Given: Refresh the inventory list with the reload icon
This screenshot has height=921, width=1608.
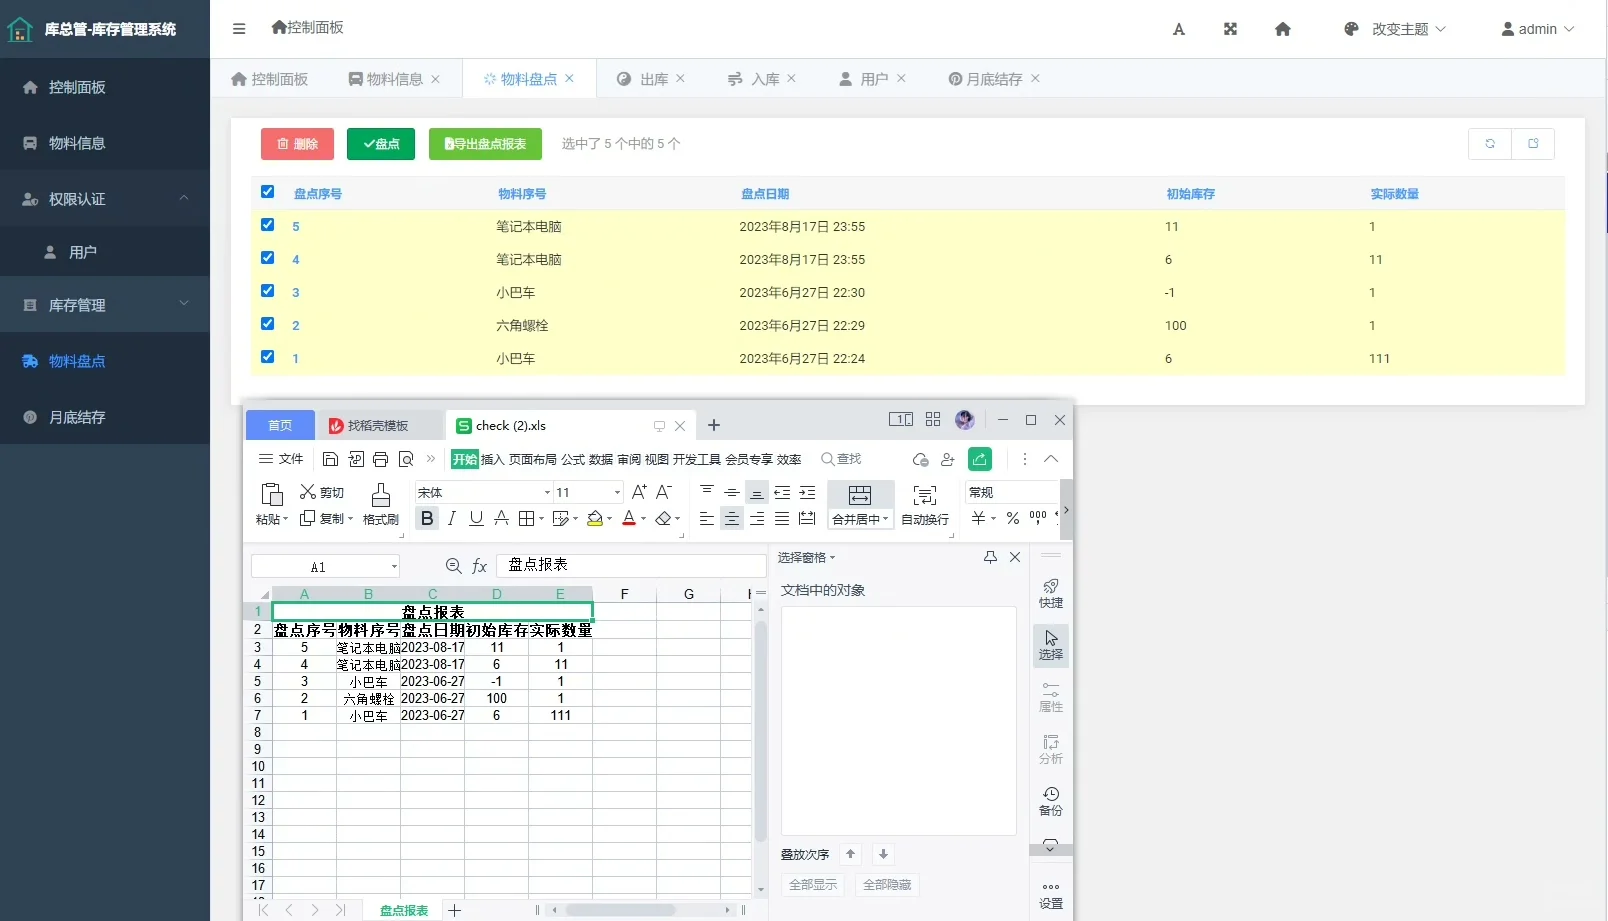Looking at the screenshot, I should pyautogui.click(x=1490, y=144).
